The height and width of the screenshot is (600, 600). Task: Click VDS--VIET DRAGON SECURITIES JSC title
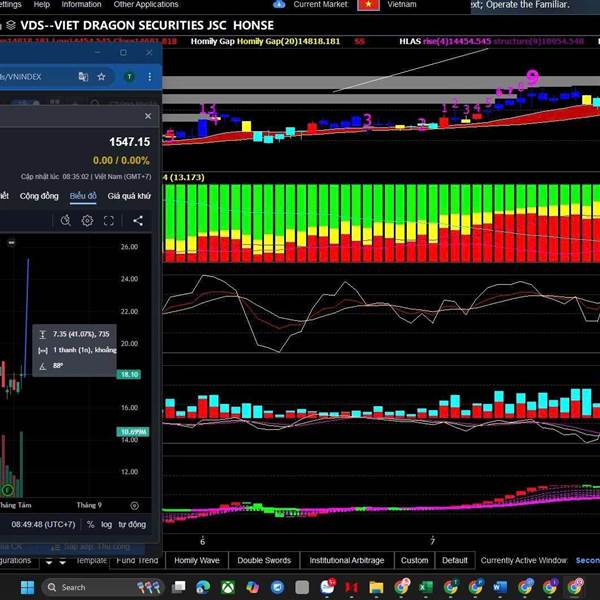[x=147, y=25]
